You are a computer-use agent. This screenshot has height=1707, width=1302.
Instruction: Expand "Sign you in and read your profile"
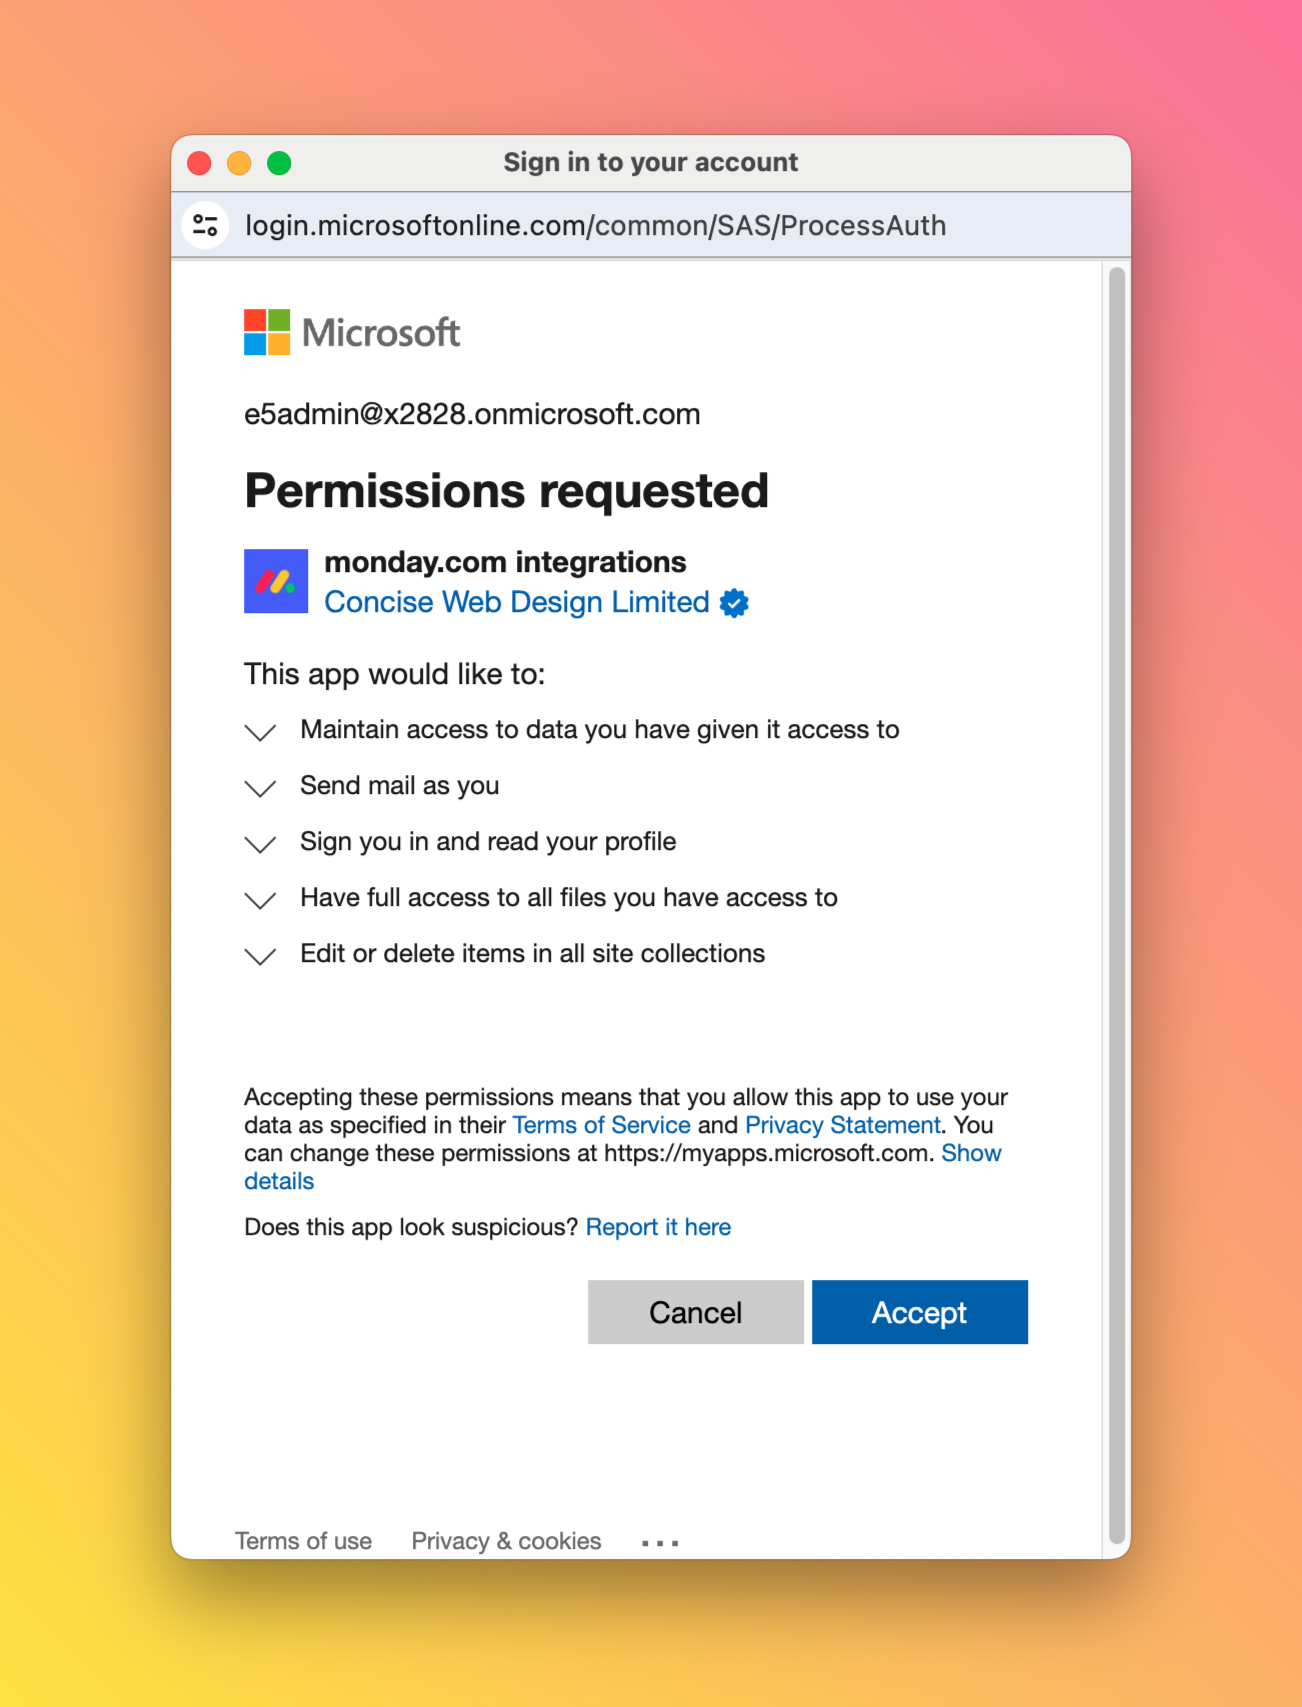tap(260, 844)
